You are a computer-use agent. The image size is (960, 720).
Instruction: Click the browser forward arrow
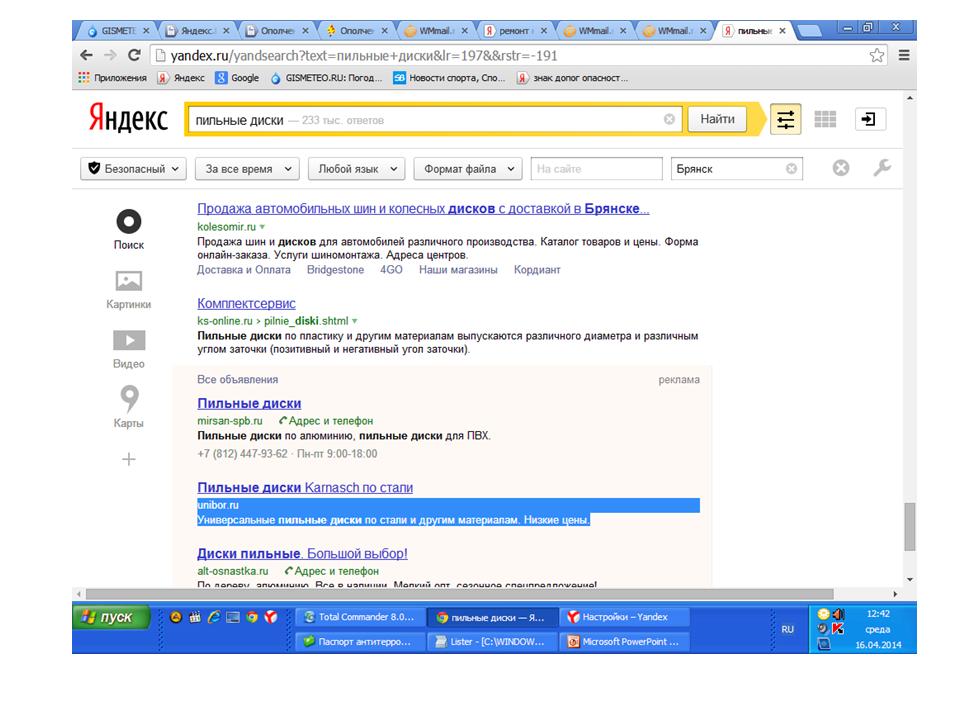click(110, 55)
